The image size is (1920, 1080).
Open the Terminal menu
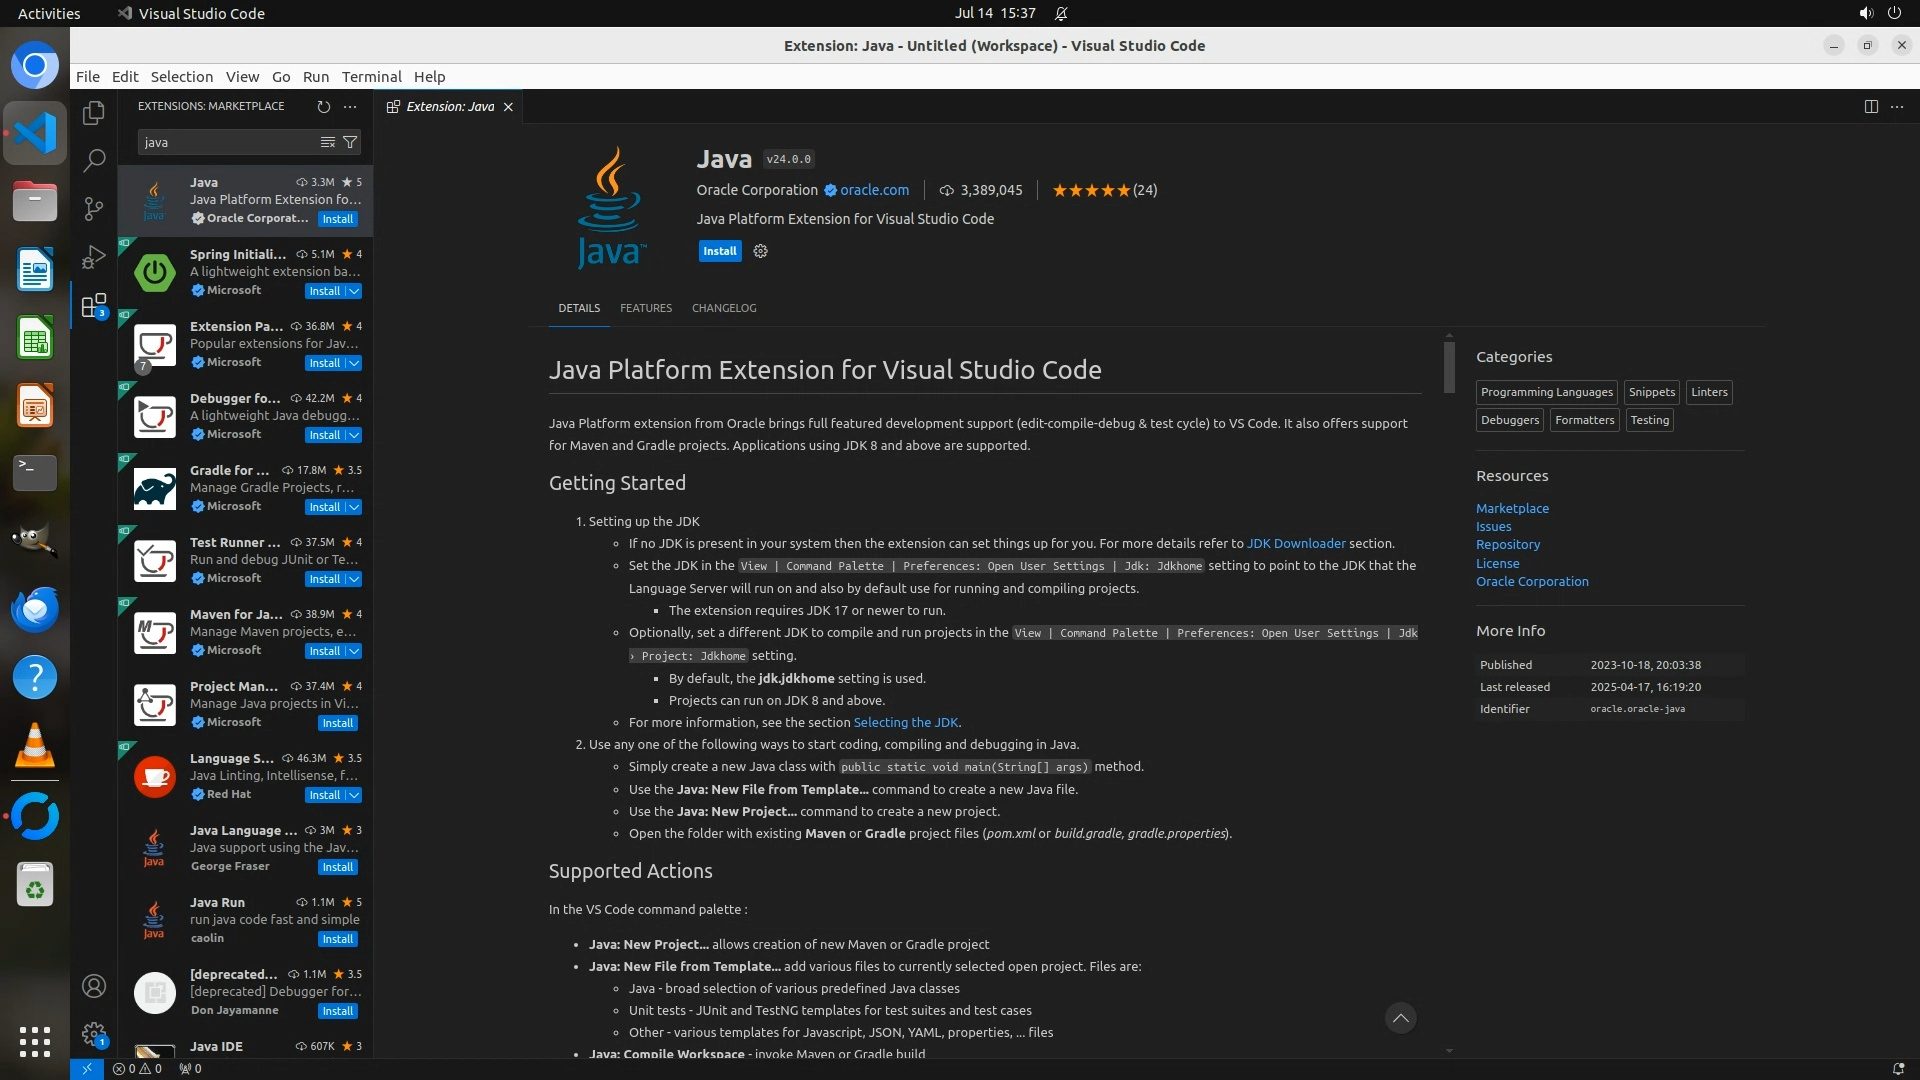(371, 76)
